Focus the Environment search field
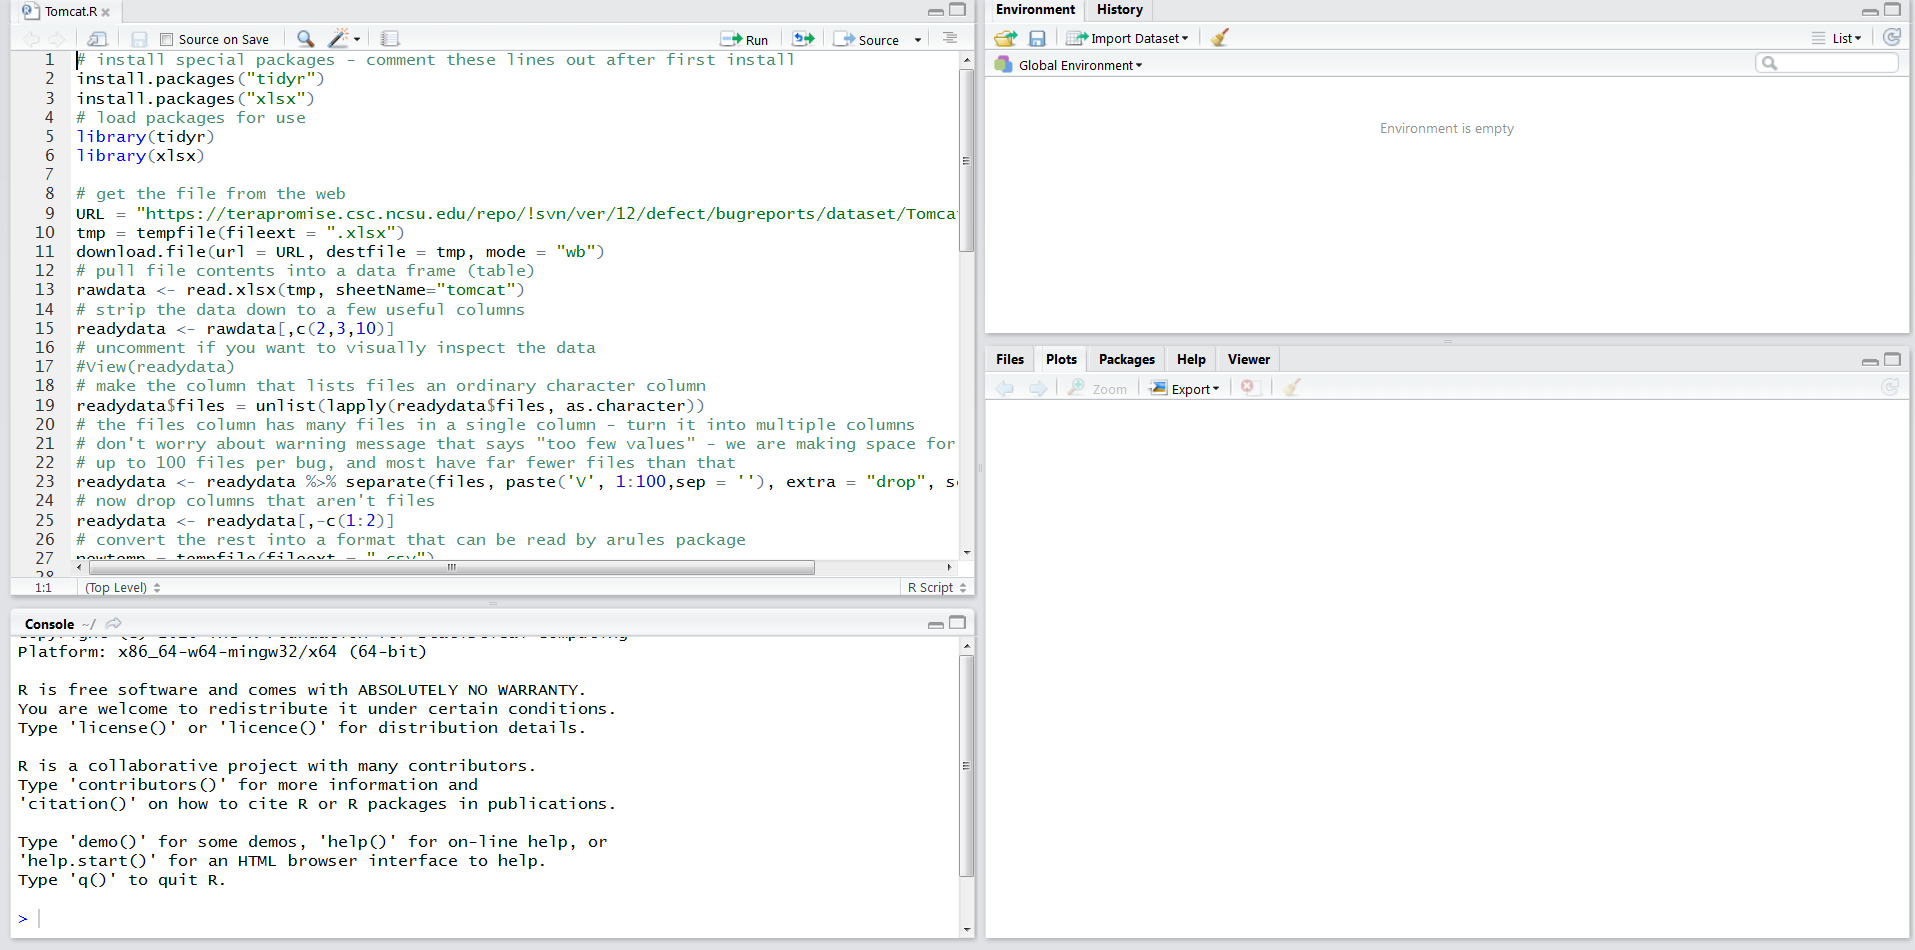The image size is (1915, 950). pyautogui.click(x=1826, y=63)
